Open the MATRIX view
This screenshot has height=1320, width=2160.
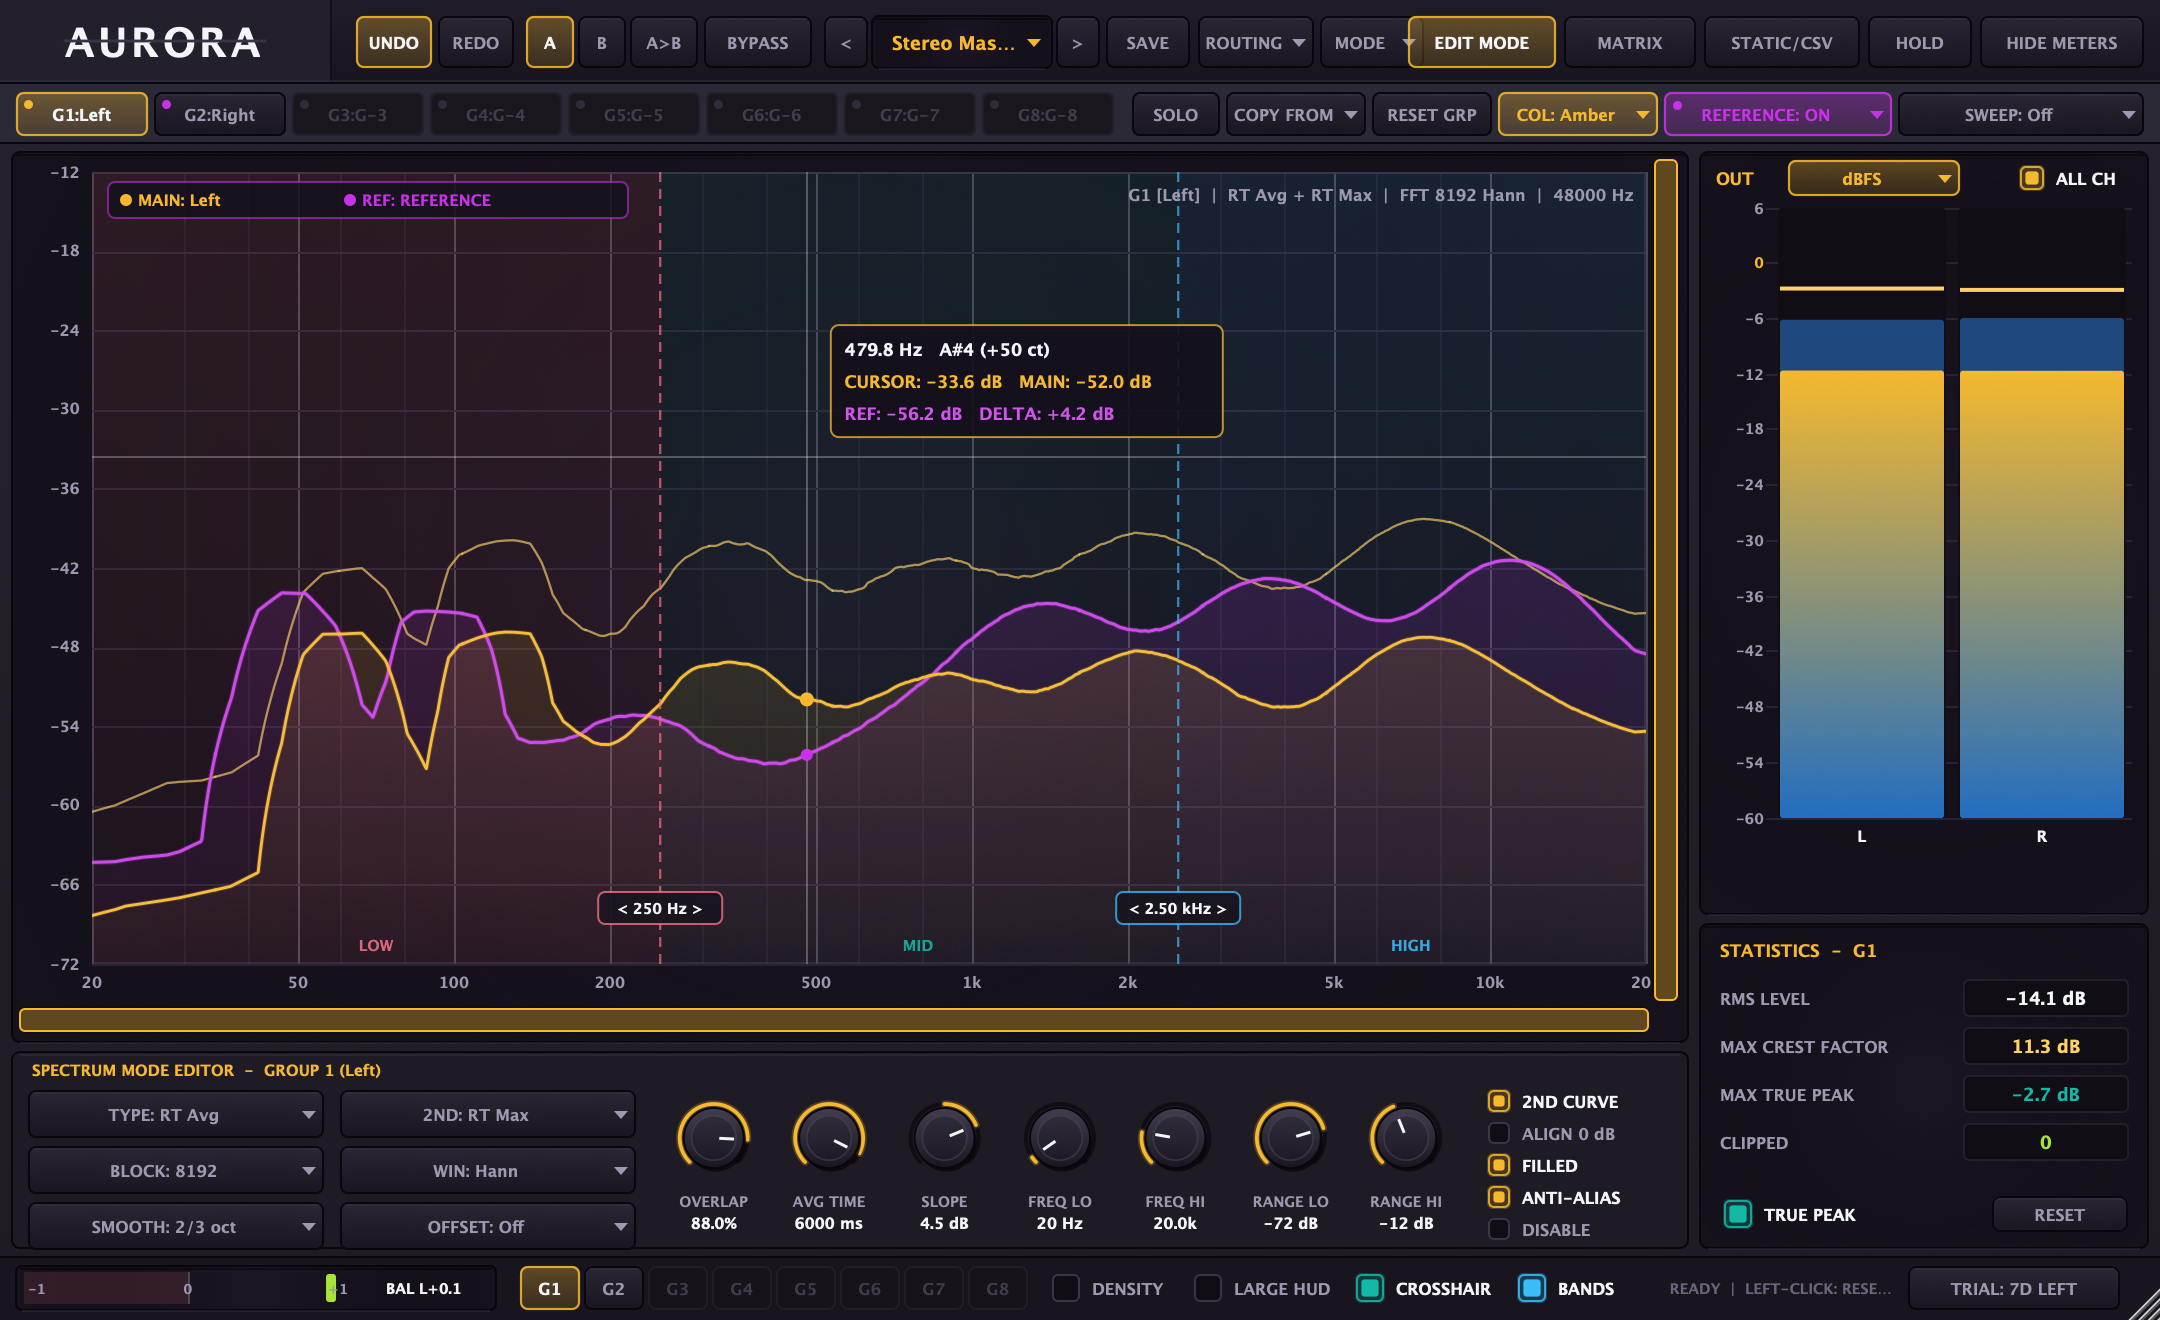click(1630, 43)
